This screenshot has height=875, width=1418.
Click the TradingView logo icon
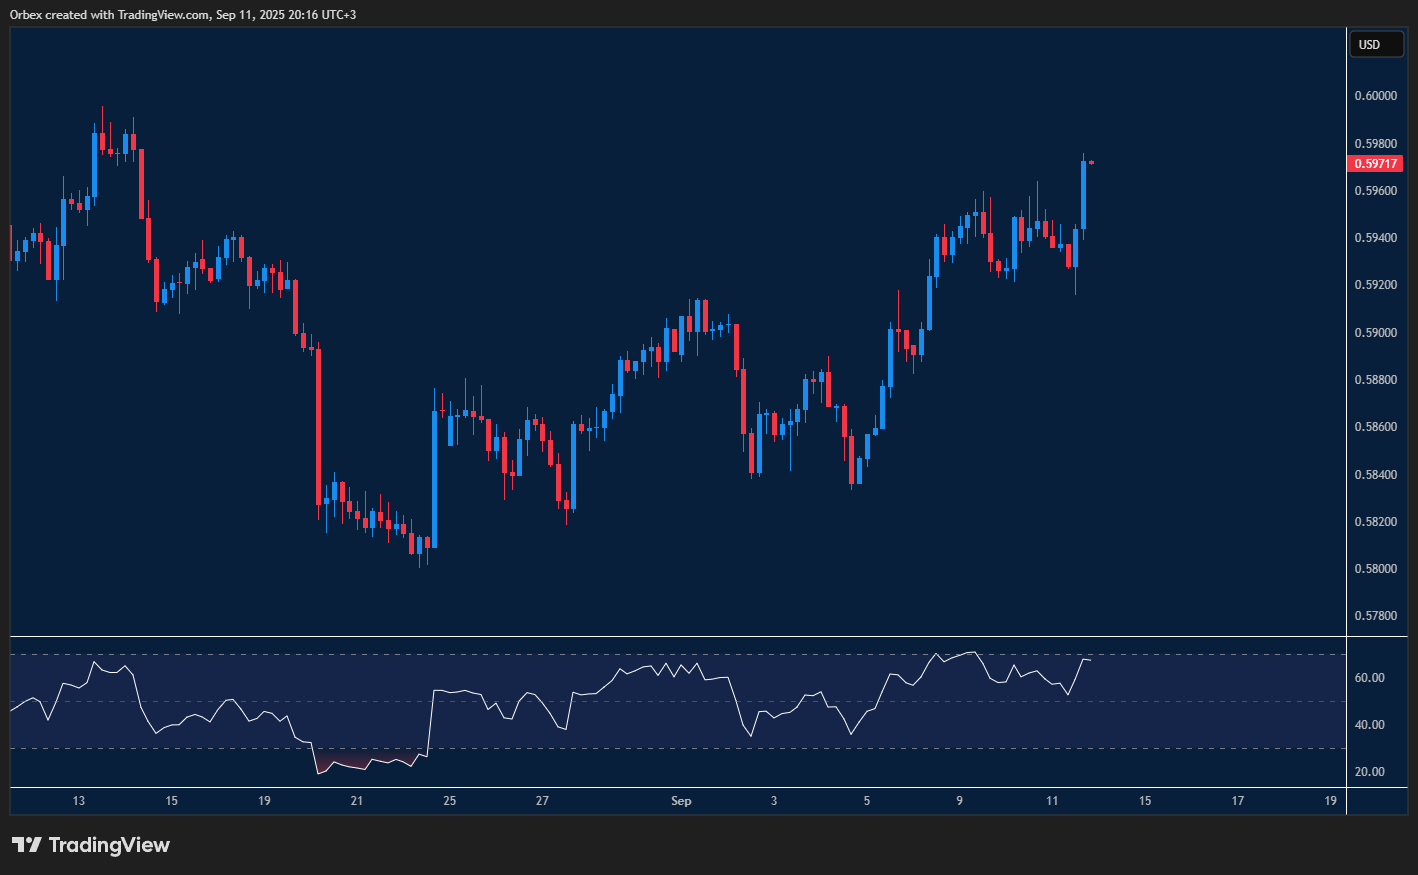[27, 845]
